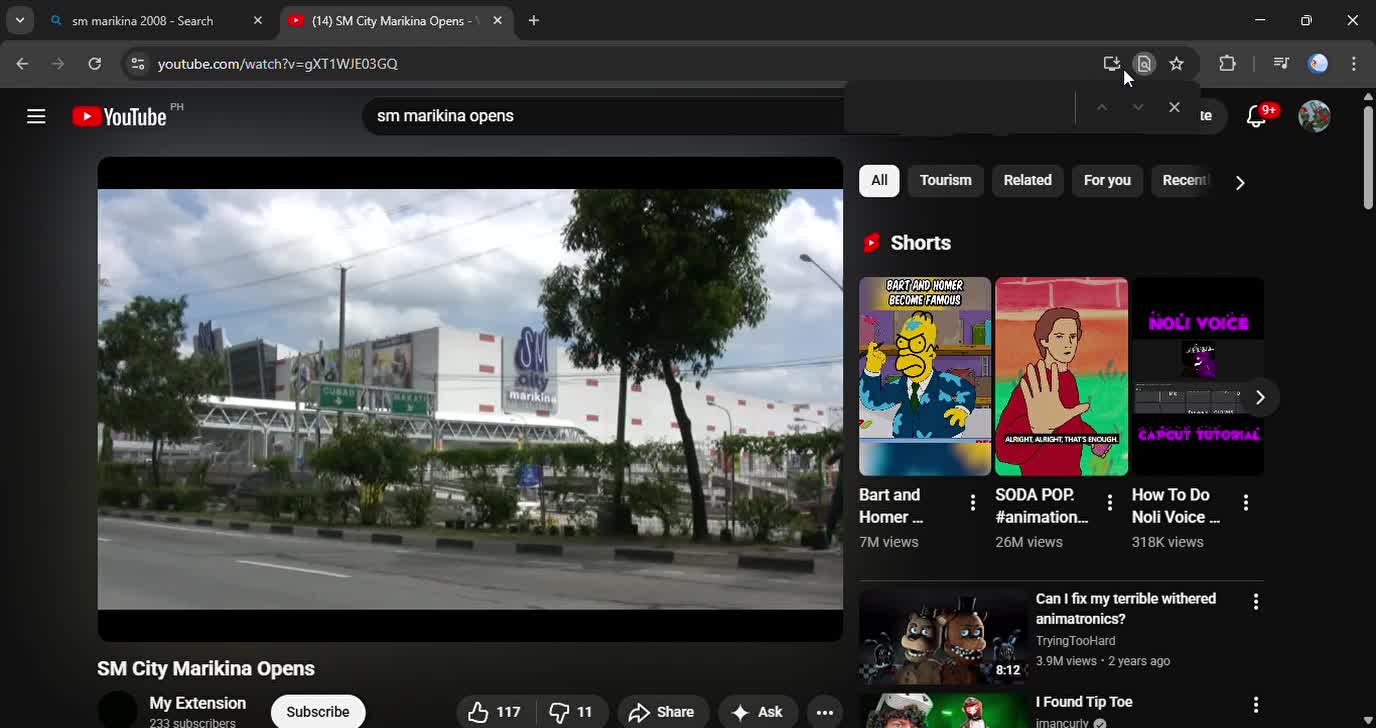Dislike the video with 11 dislikes
The width and height of the screenshot is (1376, 728).
[572, 712]
